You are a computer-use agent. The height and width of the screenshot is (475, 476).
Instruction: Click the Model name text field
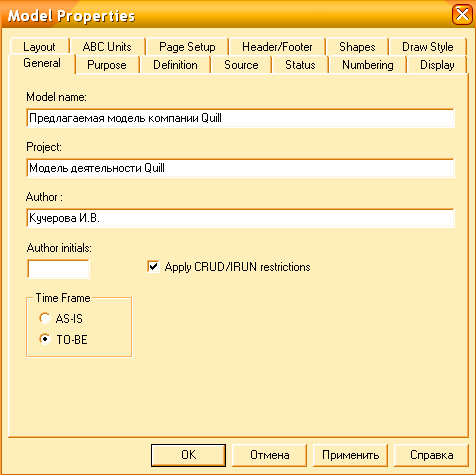pyautogui.click(x=240, y=118)
